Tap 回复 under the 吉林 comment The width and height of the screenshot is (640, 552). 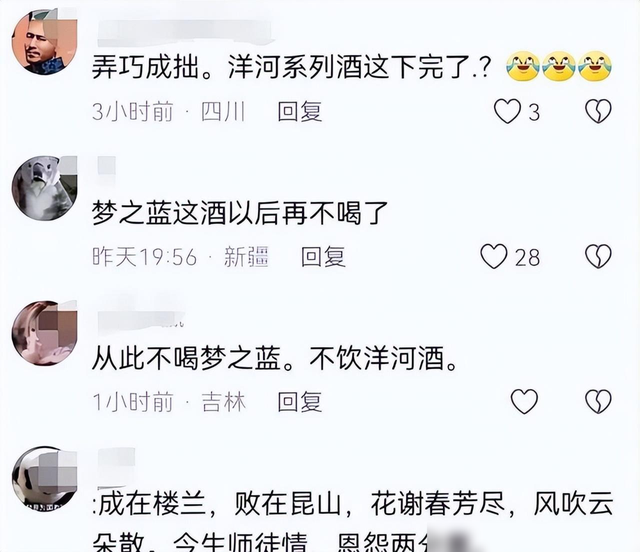(300, 402)
